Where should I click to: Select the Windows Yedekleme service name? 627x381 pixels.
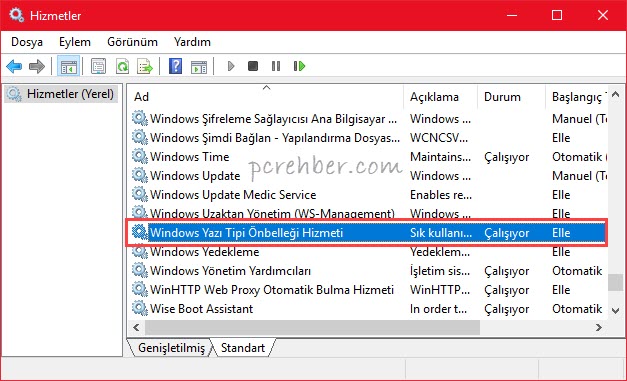pyautogui.click(x=204, y=252)
